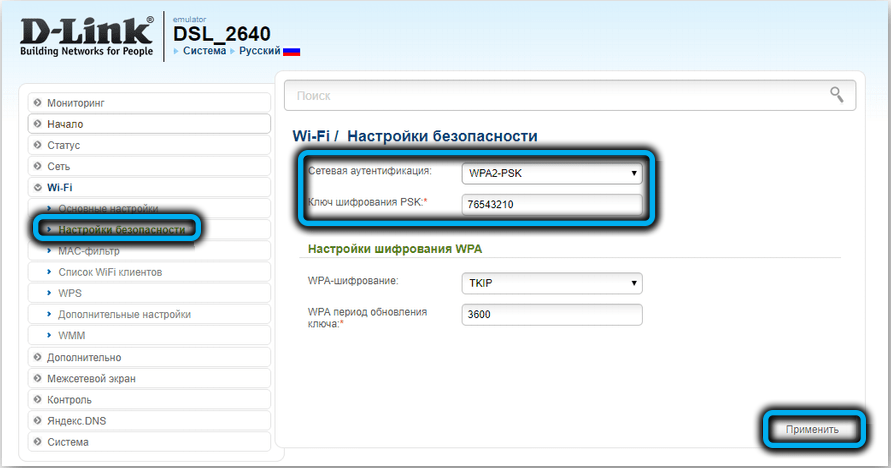The width and height of the screenshot is (891, 468).
Task: Click the Ключ шифрования PSK field
Action: (552, 205)
